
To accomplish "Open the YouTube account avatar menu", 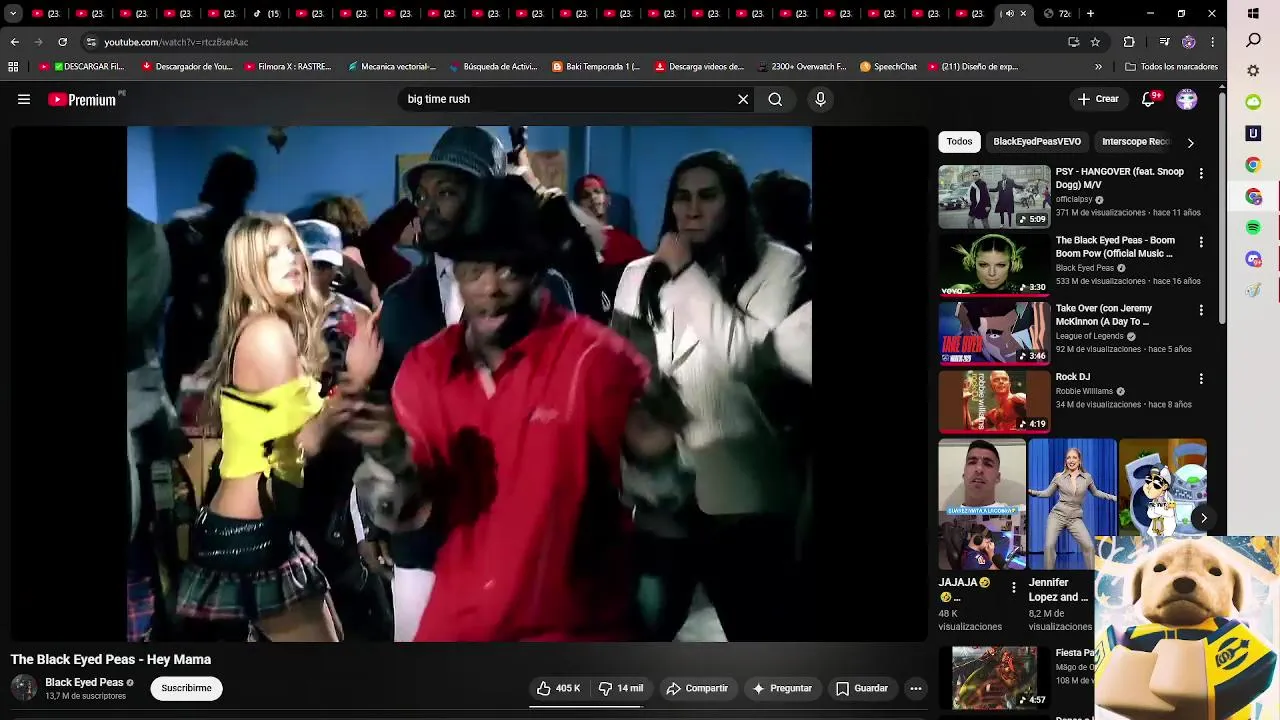I will pos(1187,99).
